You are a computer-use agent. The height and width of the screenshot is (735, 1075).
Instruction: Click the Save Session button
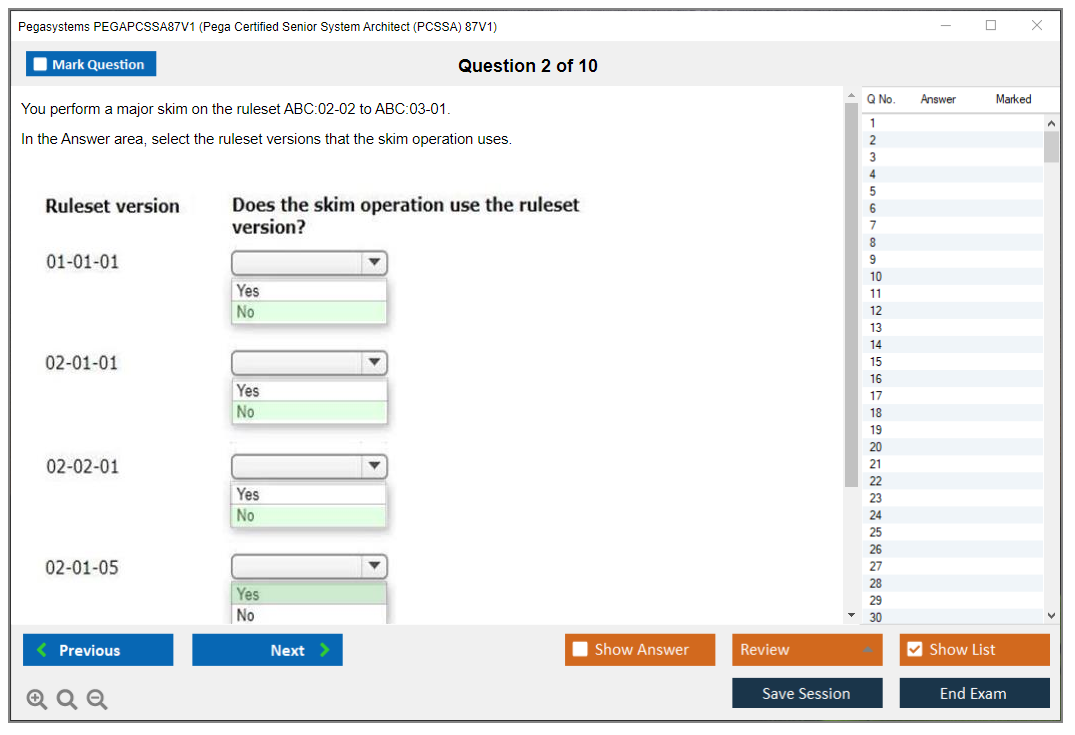(x=806, y=693)
